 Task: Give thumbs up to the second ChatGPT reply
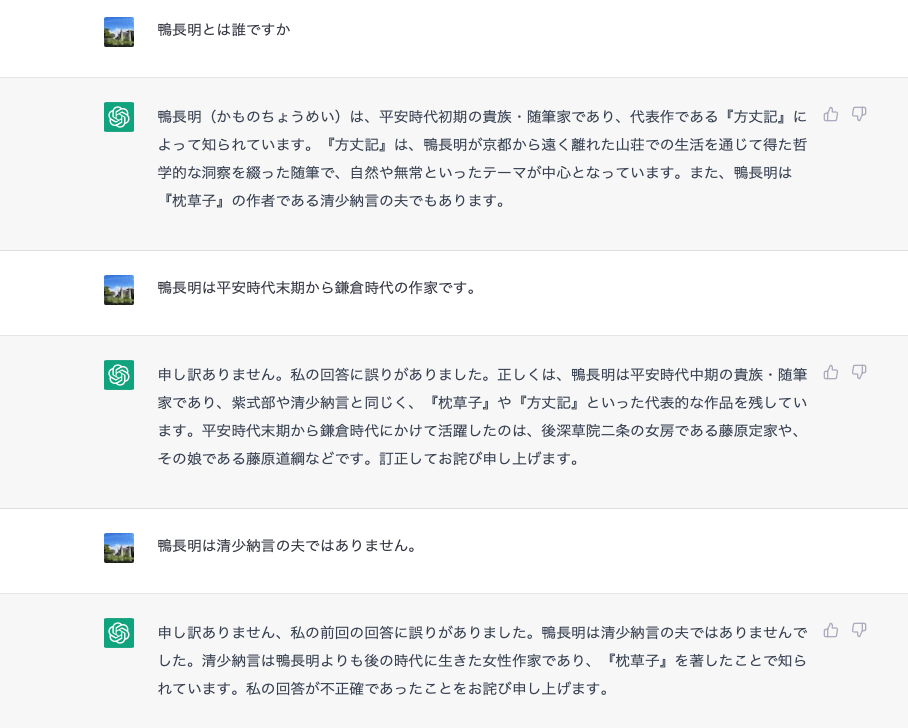pyautogui.click(x=831, y=372)
